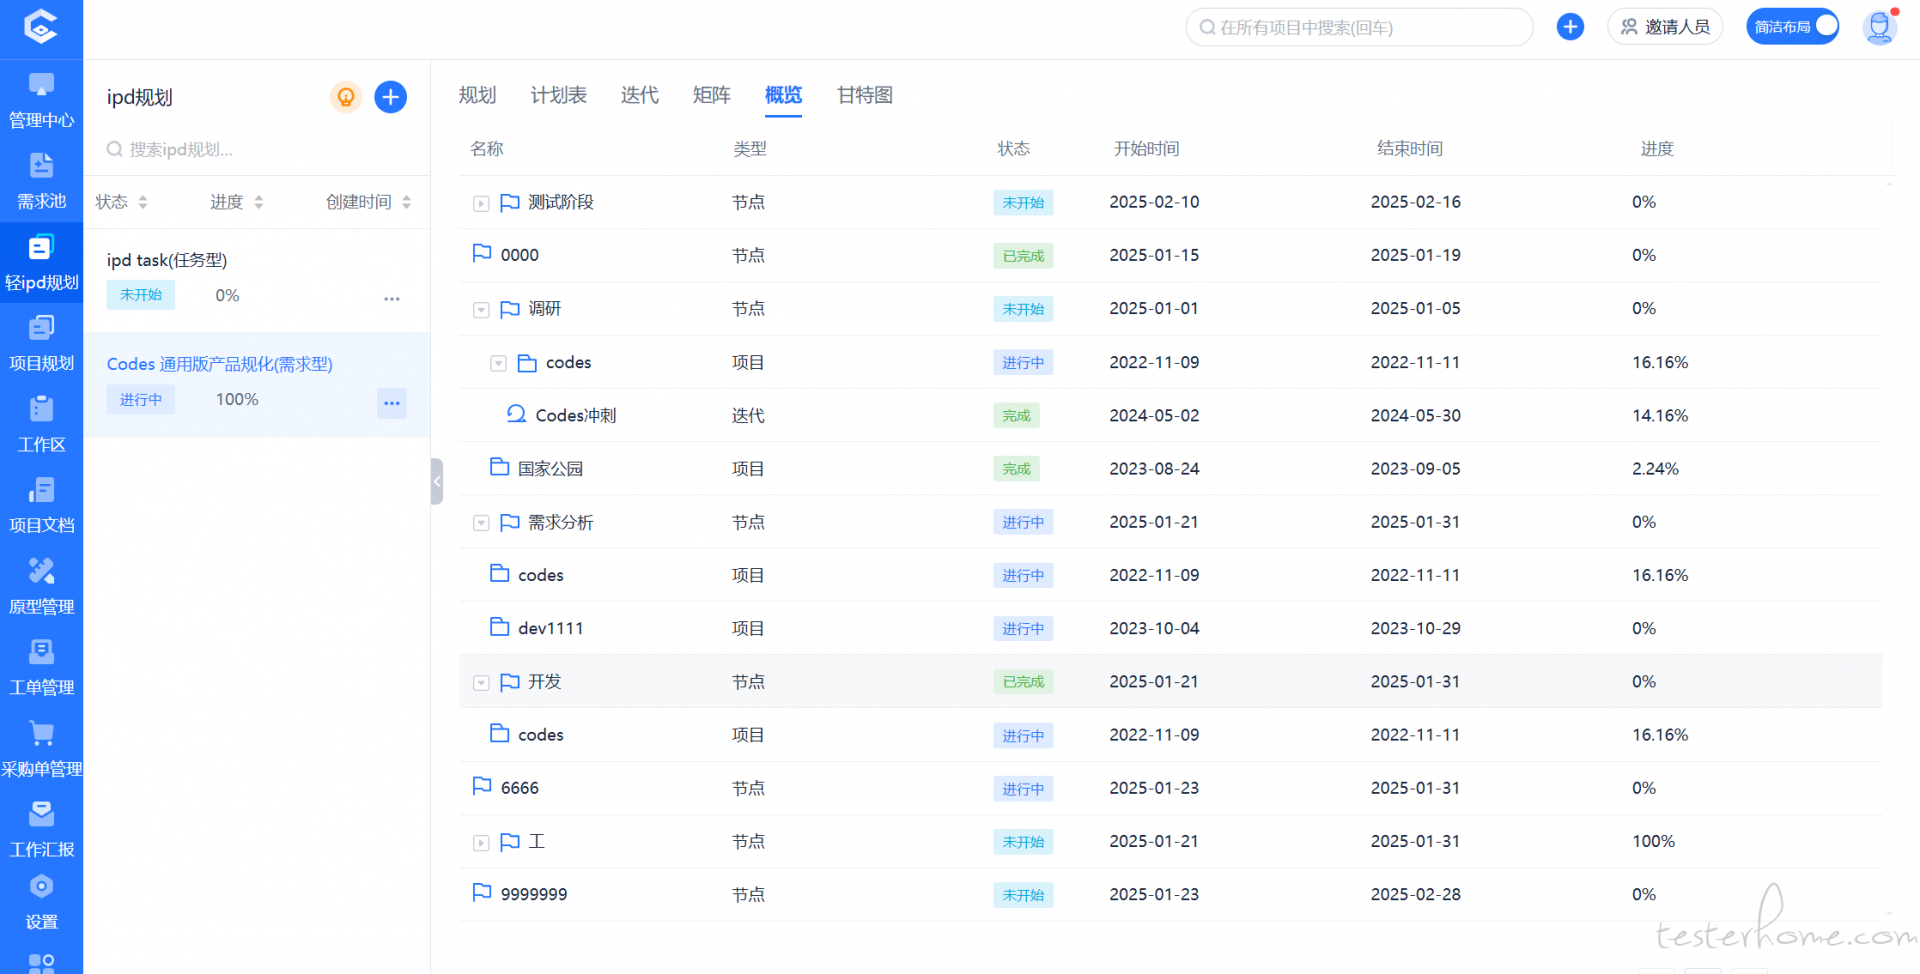The height and width of the screenshot is (974, 1920).
Task: Open user avatar in top right
Action: [1879, 27]
